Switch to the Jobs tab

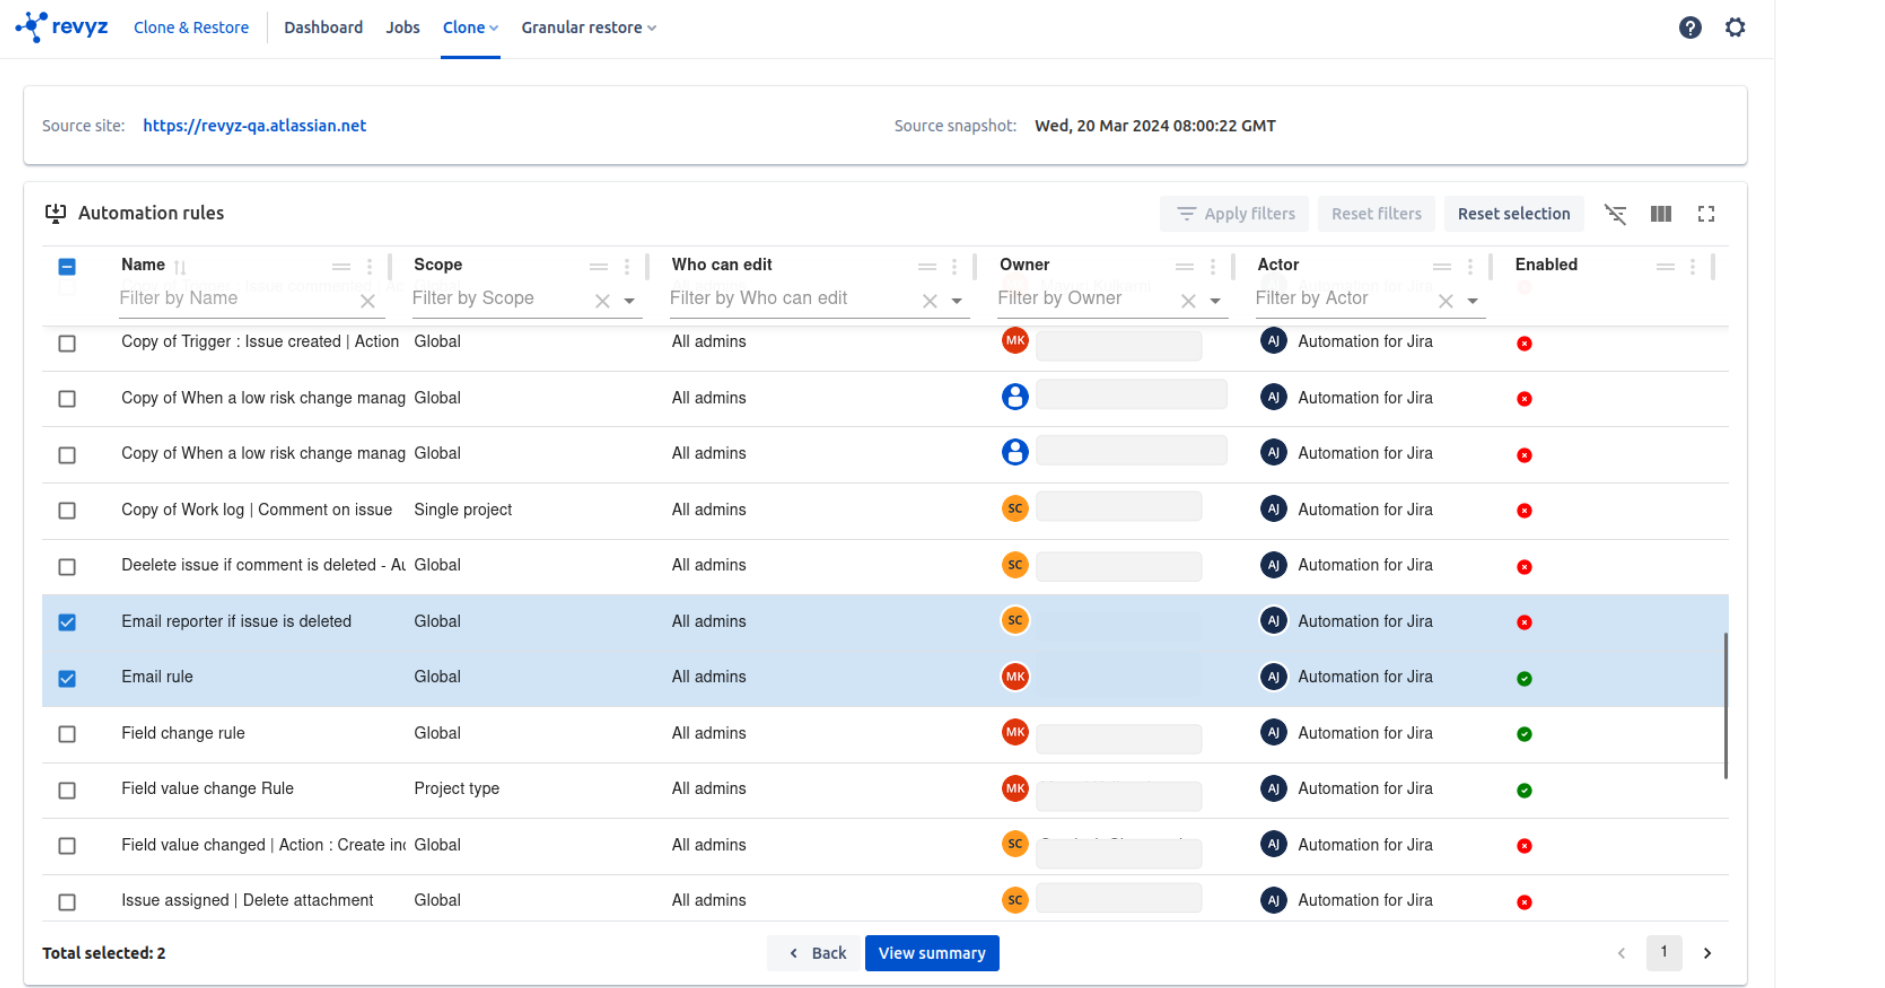[402, 28]
